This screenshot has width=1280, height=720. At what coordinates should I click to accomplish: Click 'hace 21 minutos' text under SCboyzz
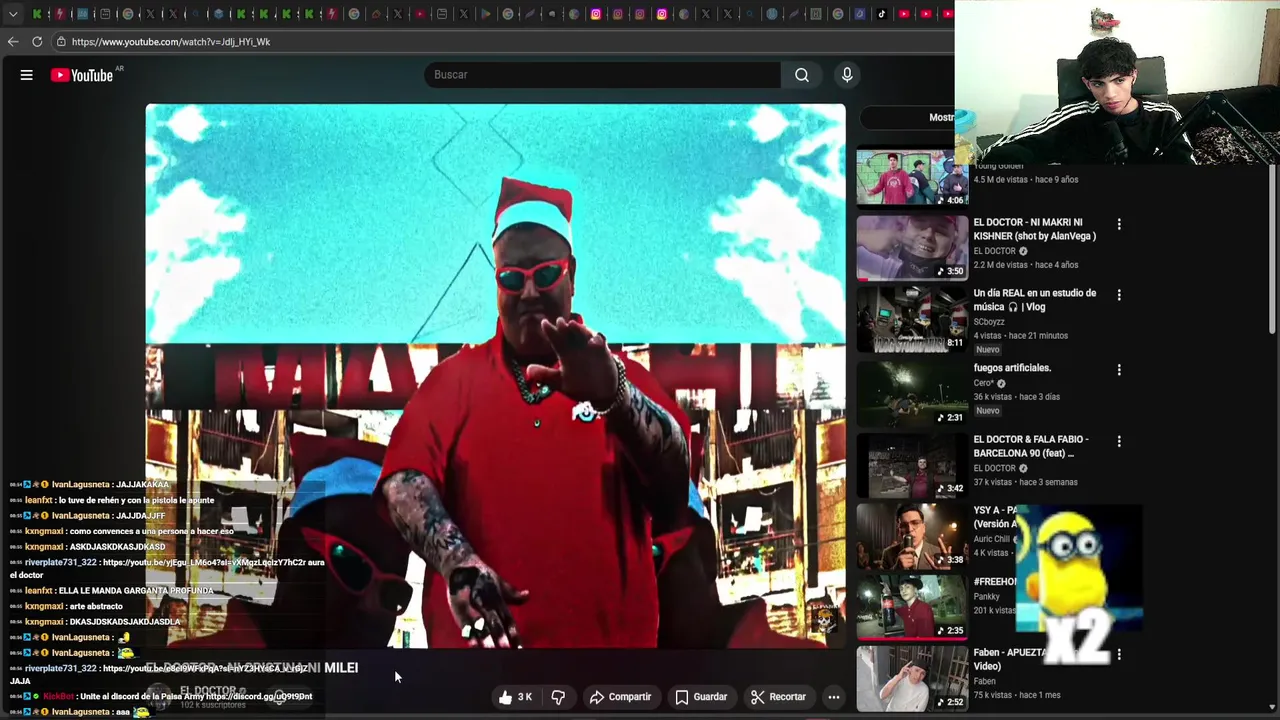[x=1039, y=336]
